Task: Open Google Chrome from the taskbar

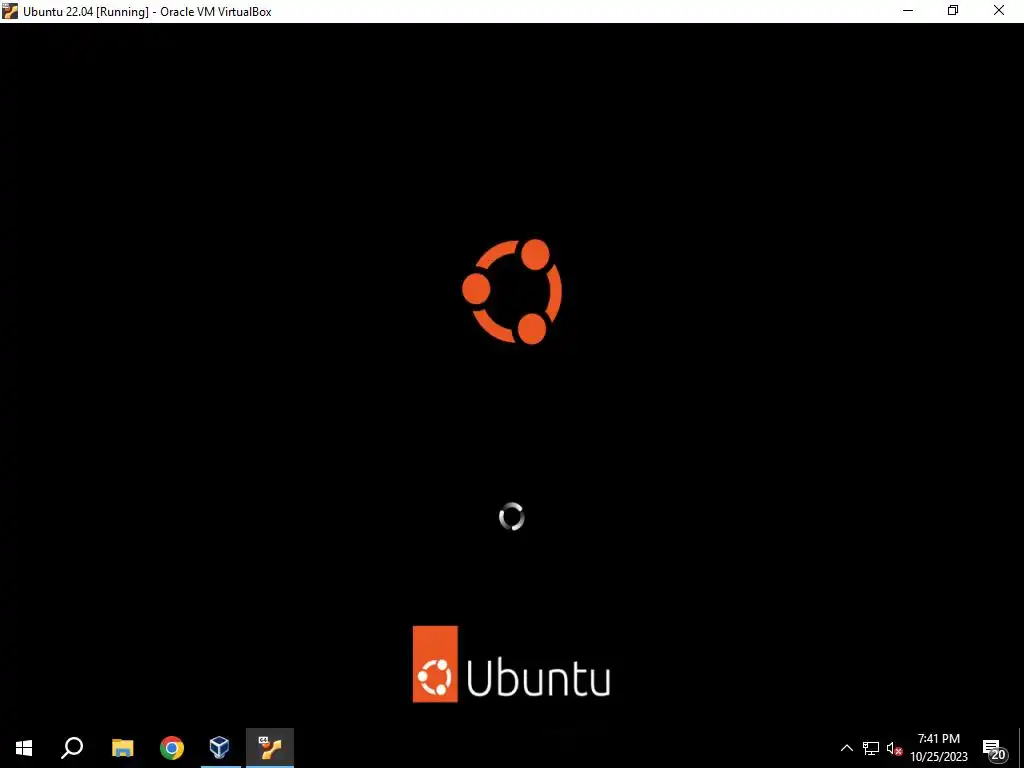Action: pyautogui.click(x=172, y=748)
